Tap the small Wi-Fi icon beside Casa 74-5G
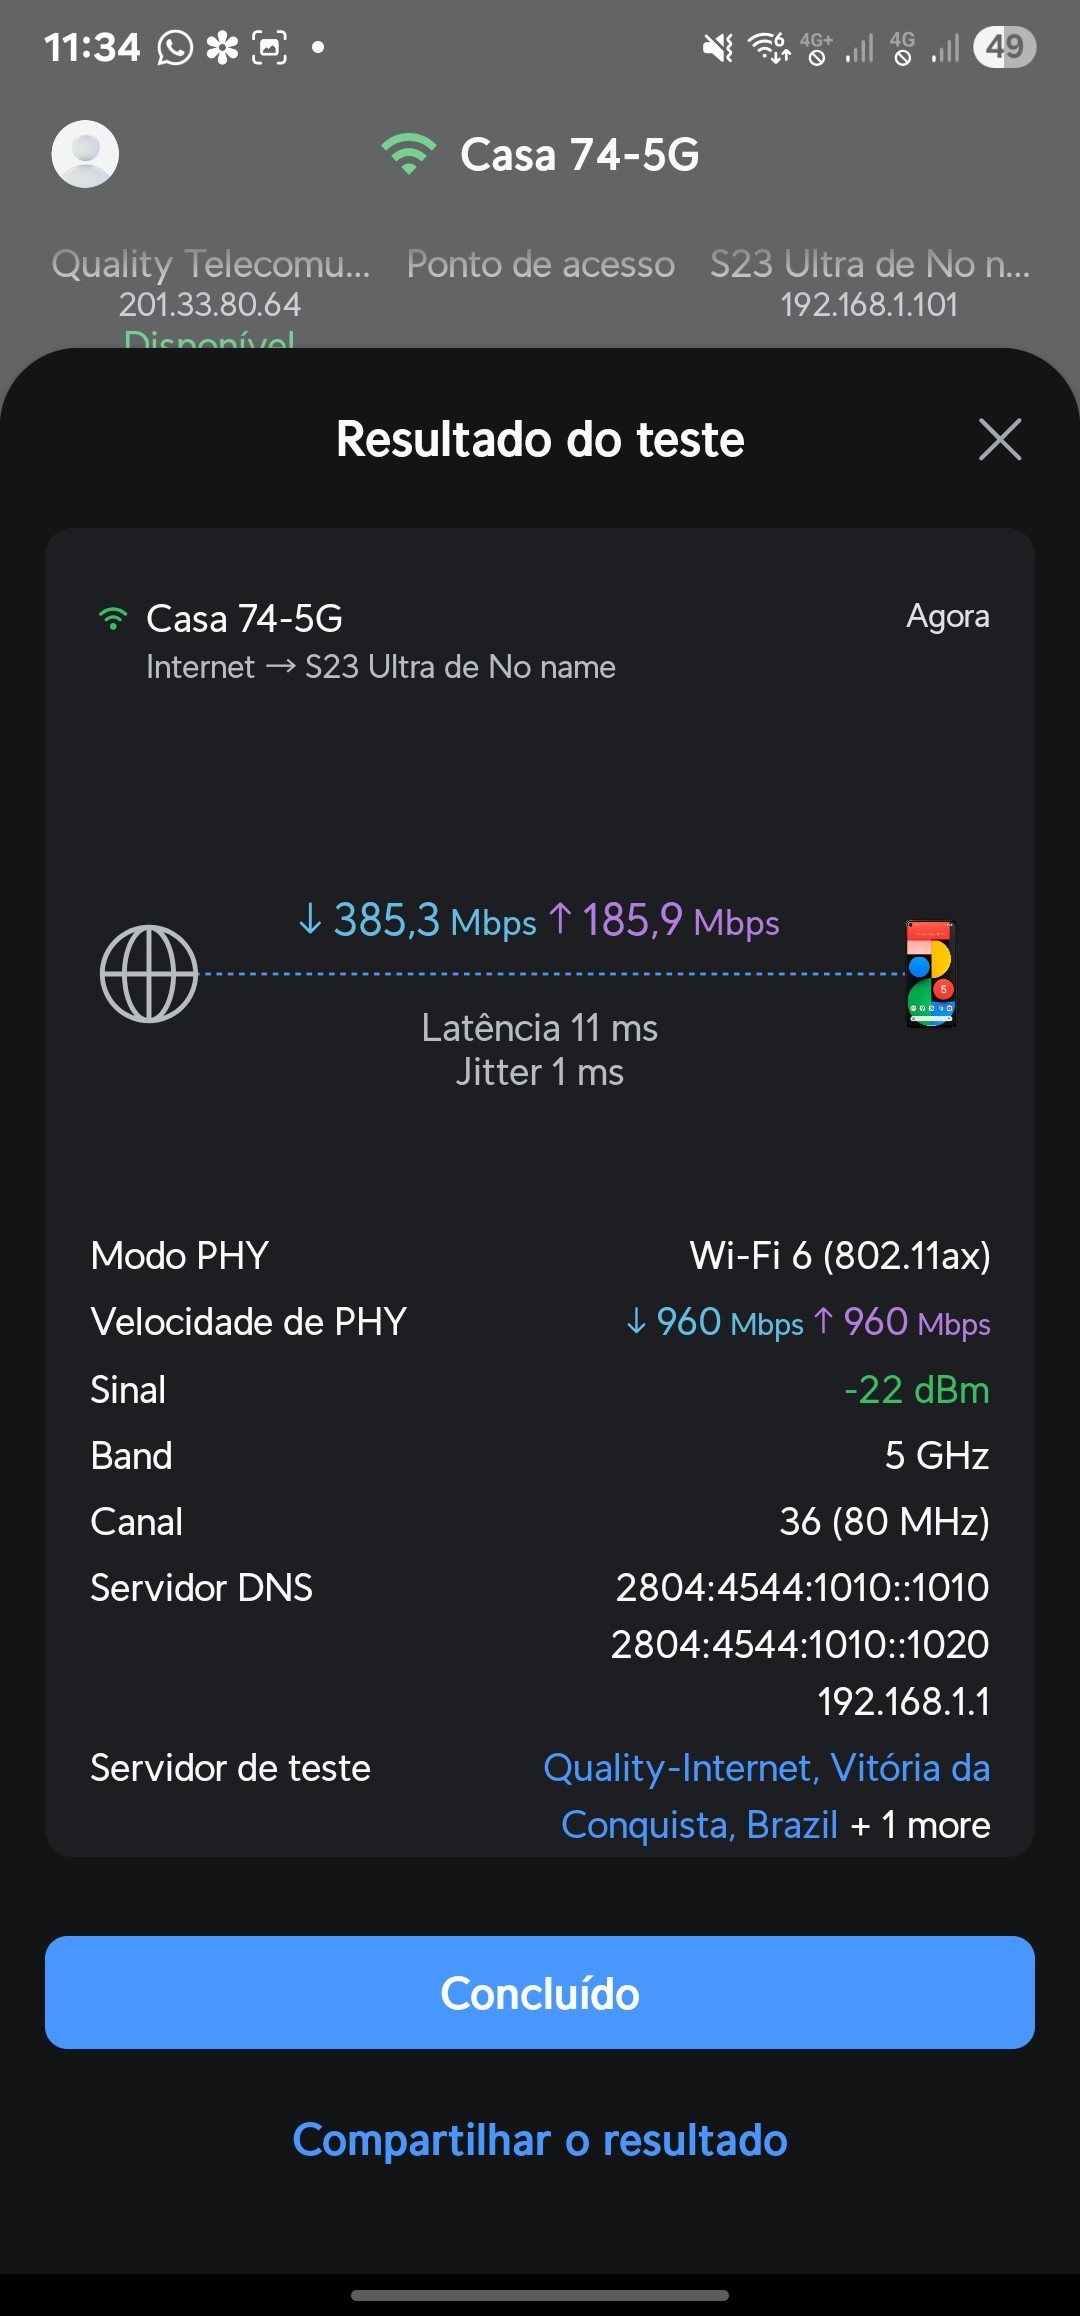The width and height of the screenshot is (1080, 2316). click(113, 619)
